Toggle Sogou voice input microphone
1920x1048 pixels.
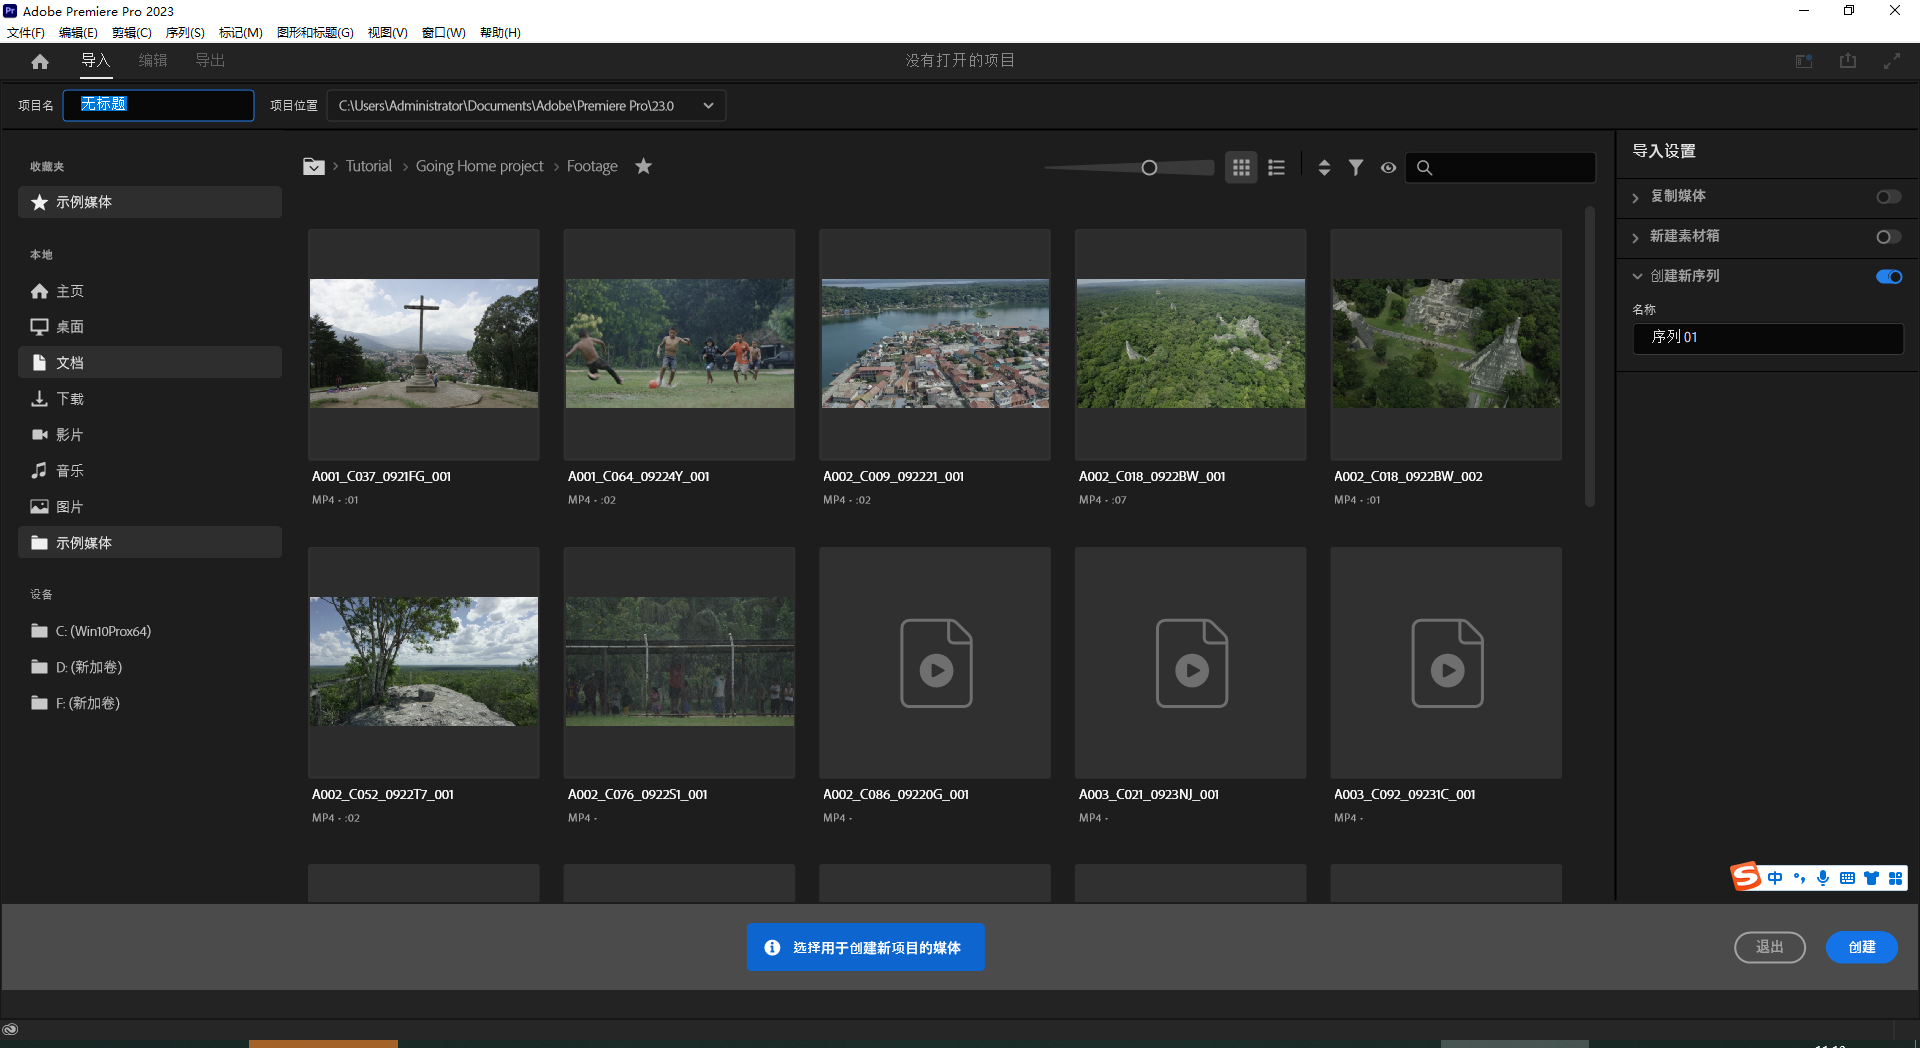[1823, 878]
